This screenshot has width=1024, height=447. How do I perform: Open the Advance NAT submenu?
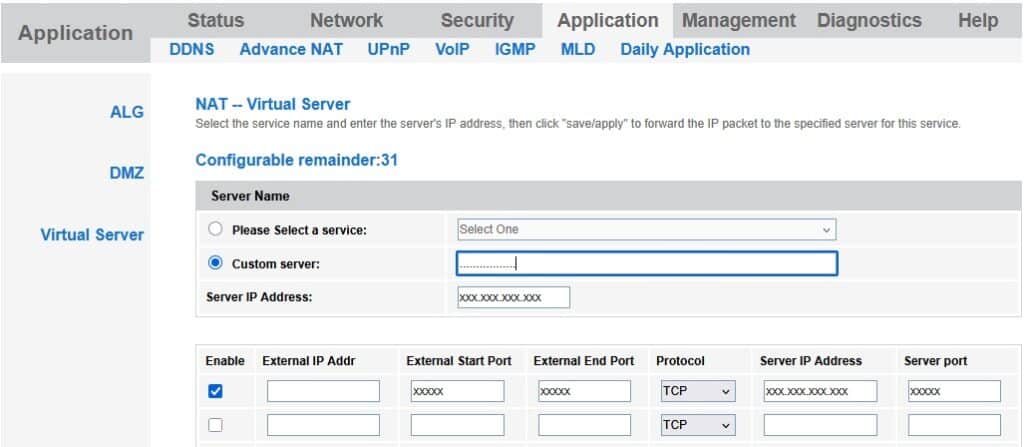[x=291, y=49]
